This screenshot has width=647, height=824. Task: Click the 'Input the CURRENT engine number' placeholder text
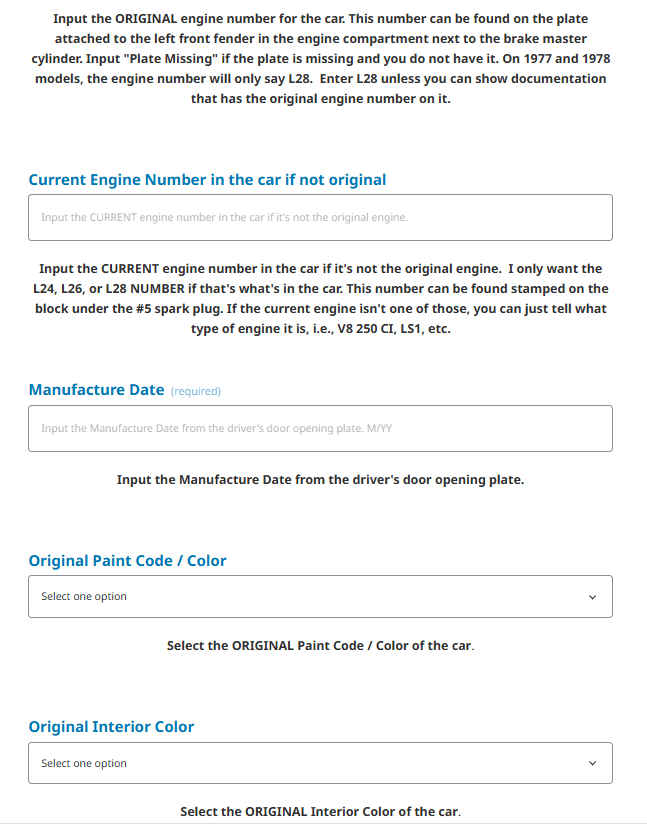point(224,217)
